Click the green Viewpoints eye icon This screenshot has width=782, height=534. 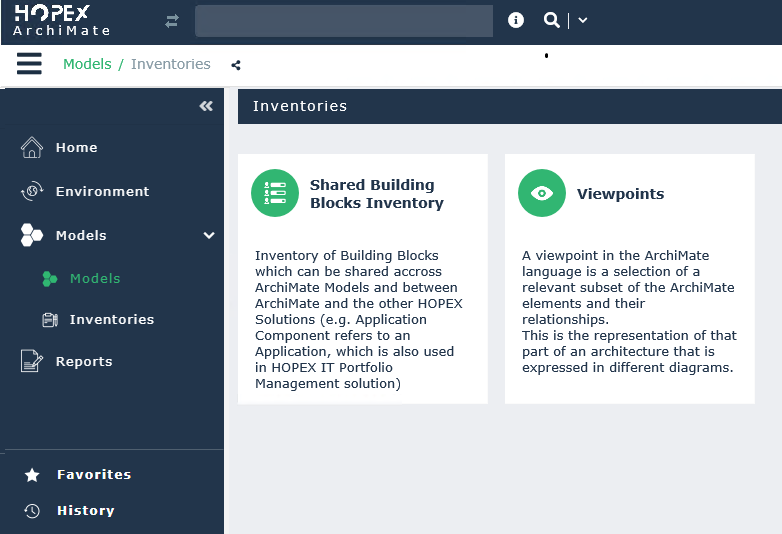tap(542, 193)
